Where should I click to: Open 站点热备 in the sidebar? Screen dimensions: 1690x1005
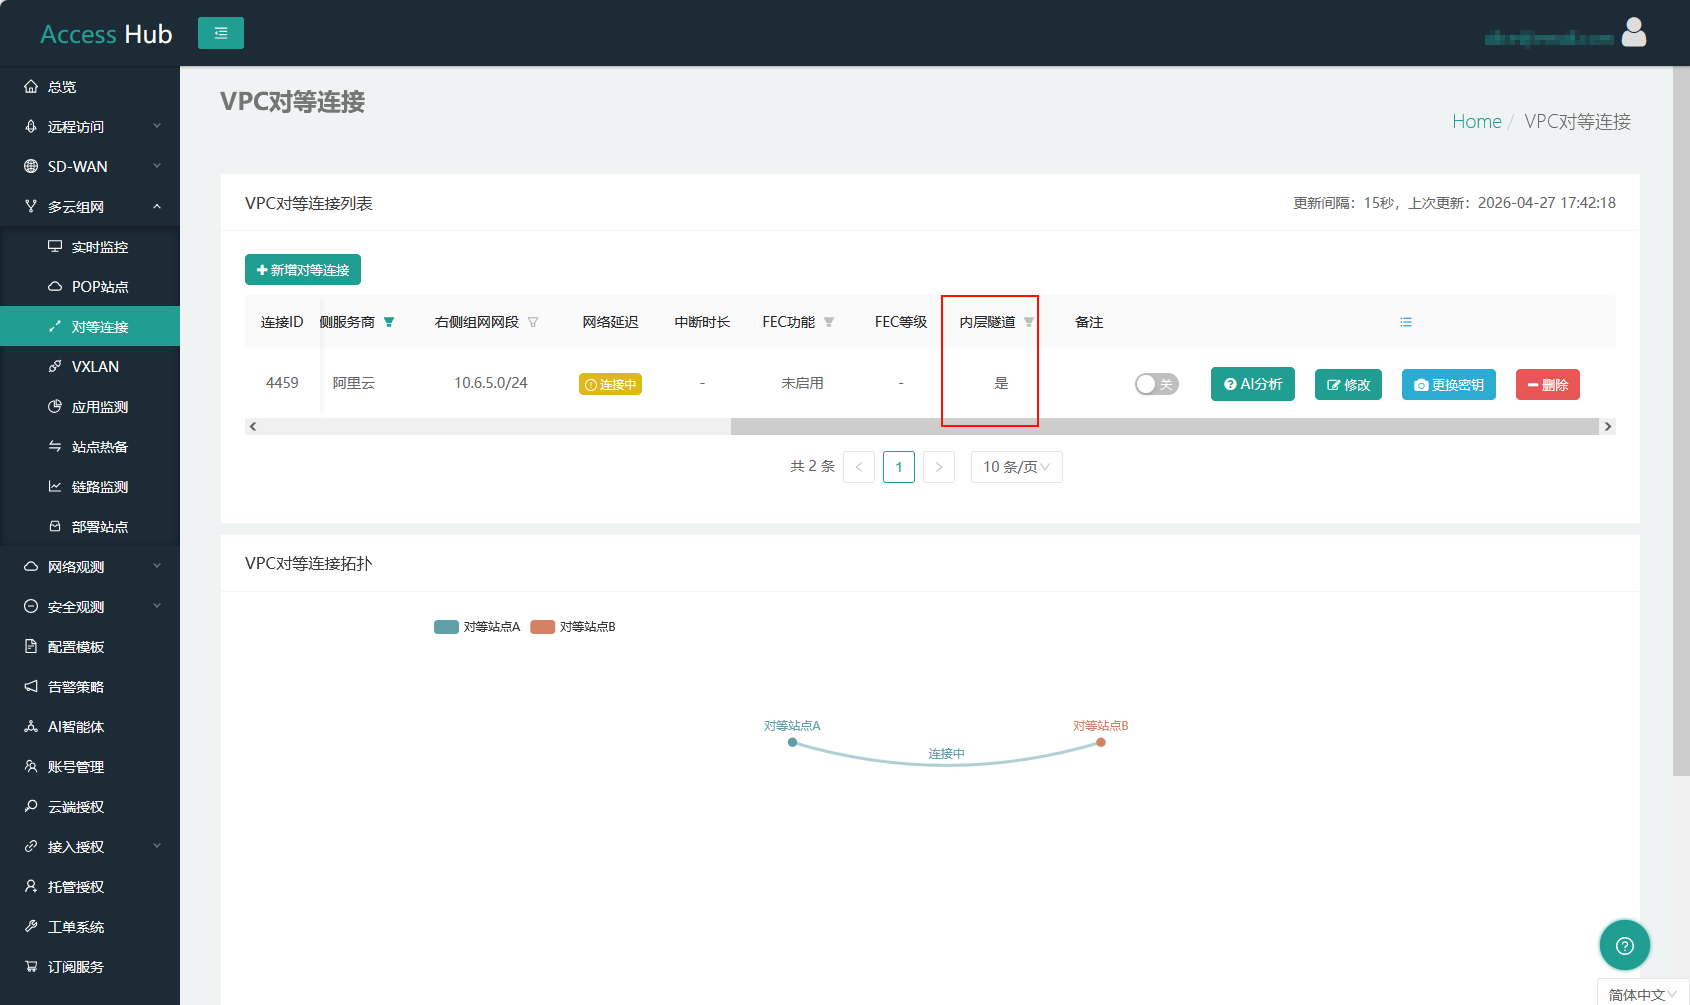90,447
